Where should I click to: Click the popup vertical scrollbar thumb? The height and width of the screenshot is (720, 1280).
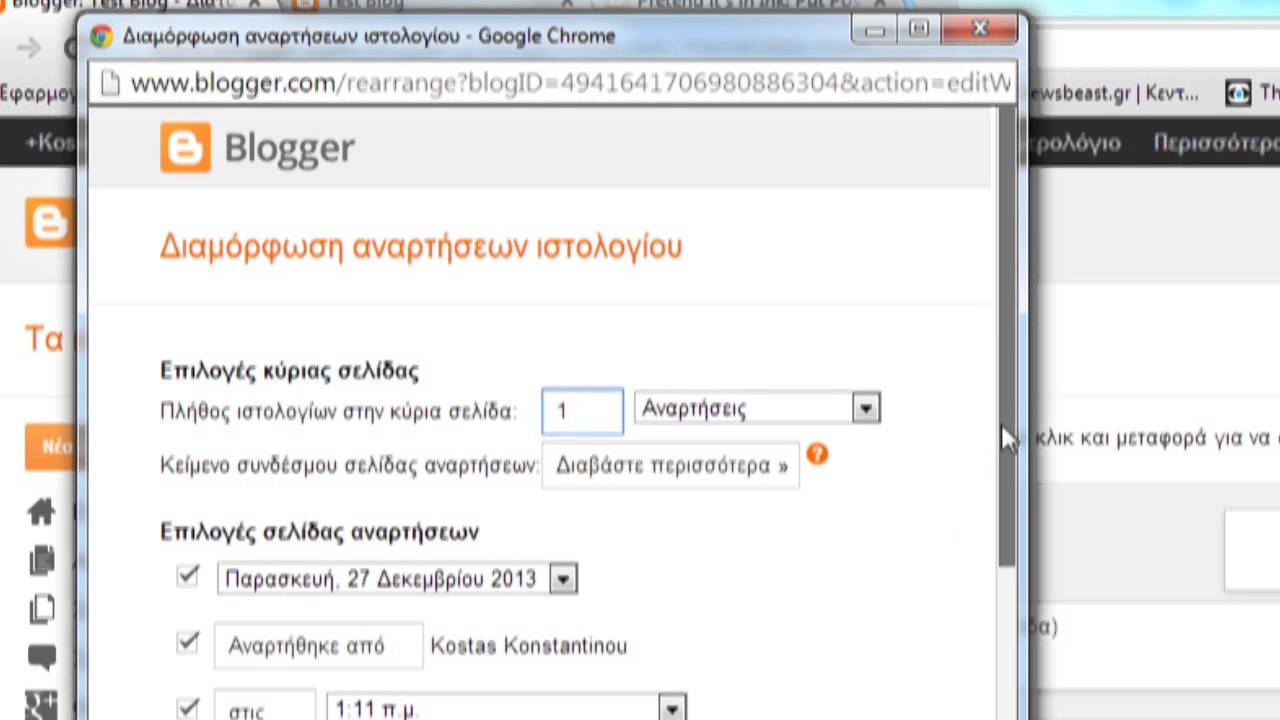1007,337
